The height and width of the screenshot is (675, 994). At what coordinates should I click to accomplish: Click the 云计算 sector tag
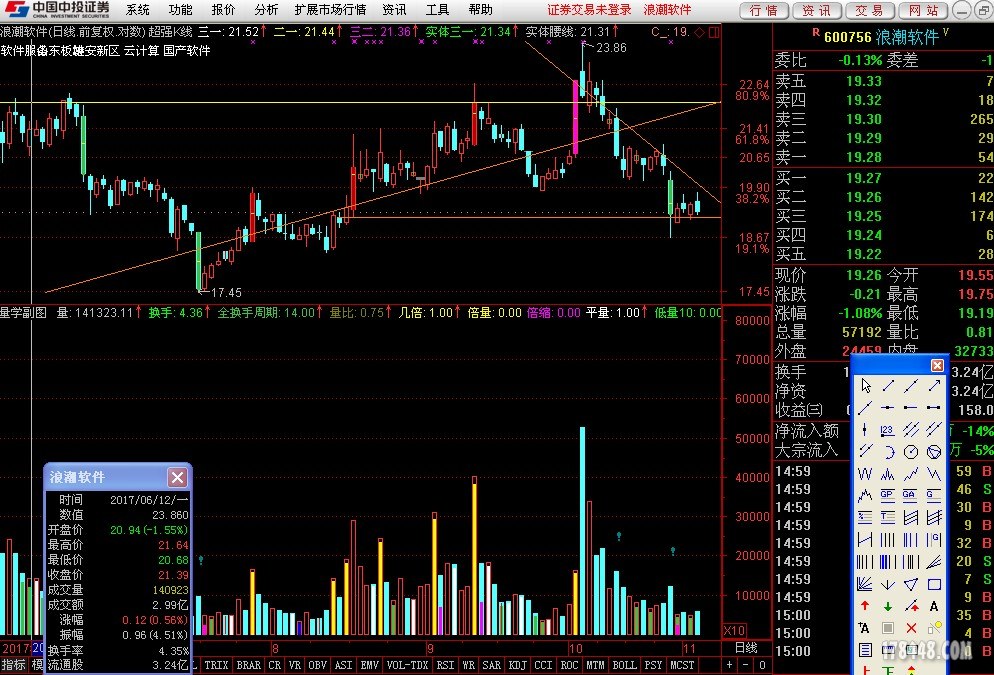[141, 51]
